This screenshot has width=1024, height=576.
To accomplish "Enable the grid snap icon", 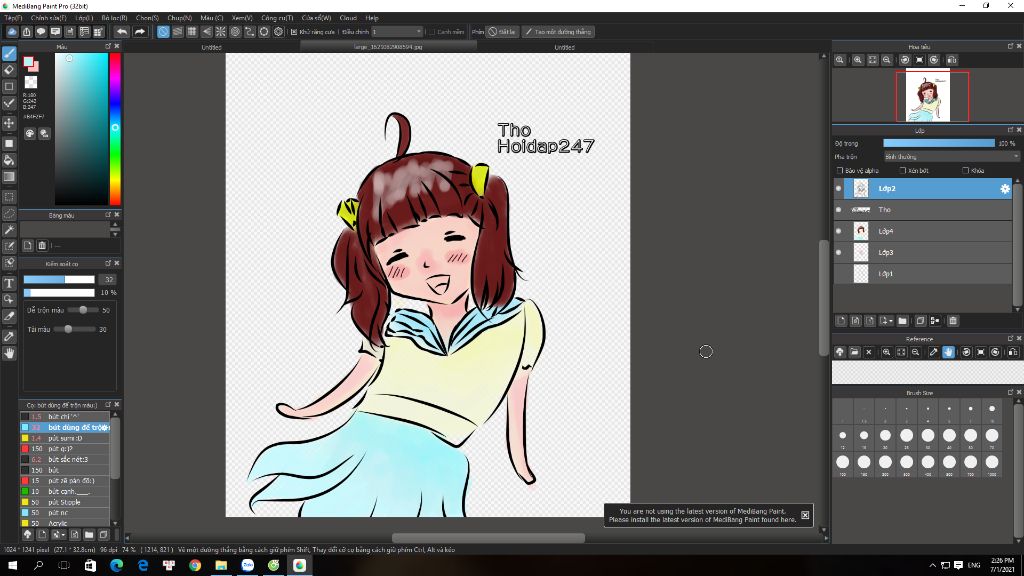I will click(192, 31).
